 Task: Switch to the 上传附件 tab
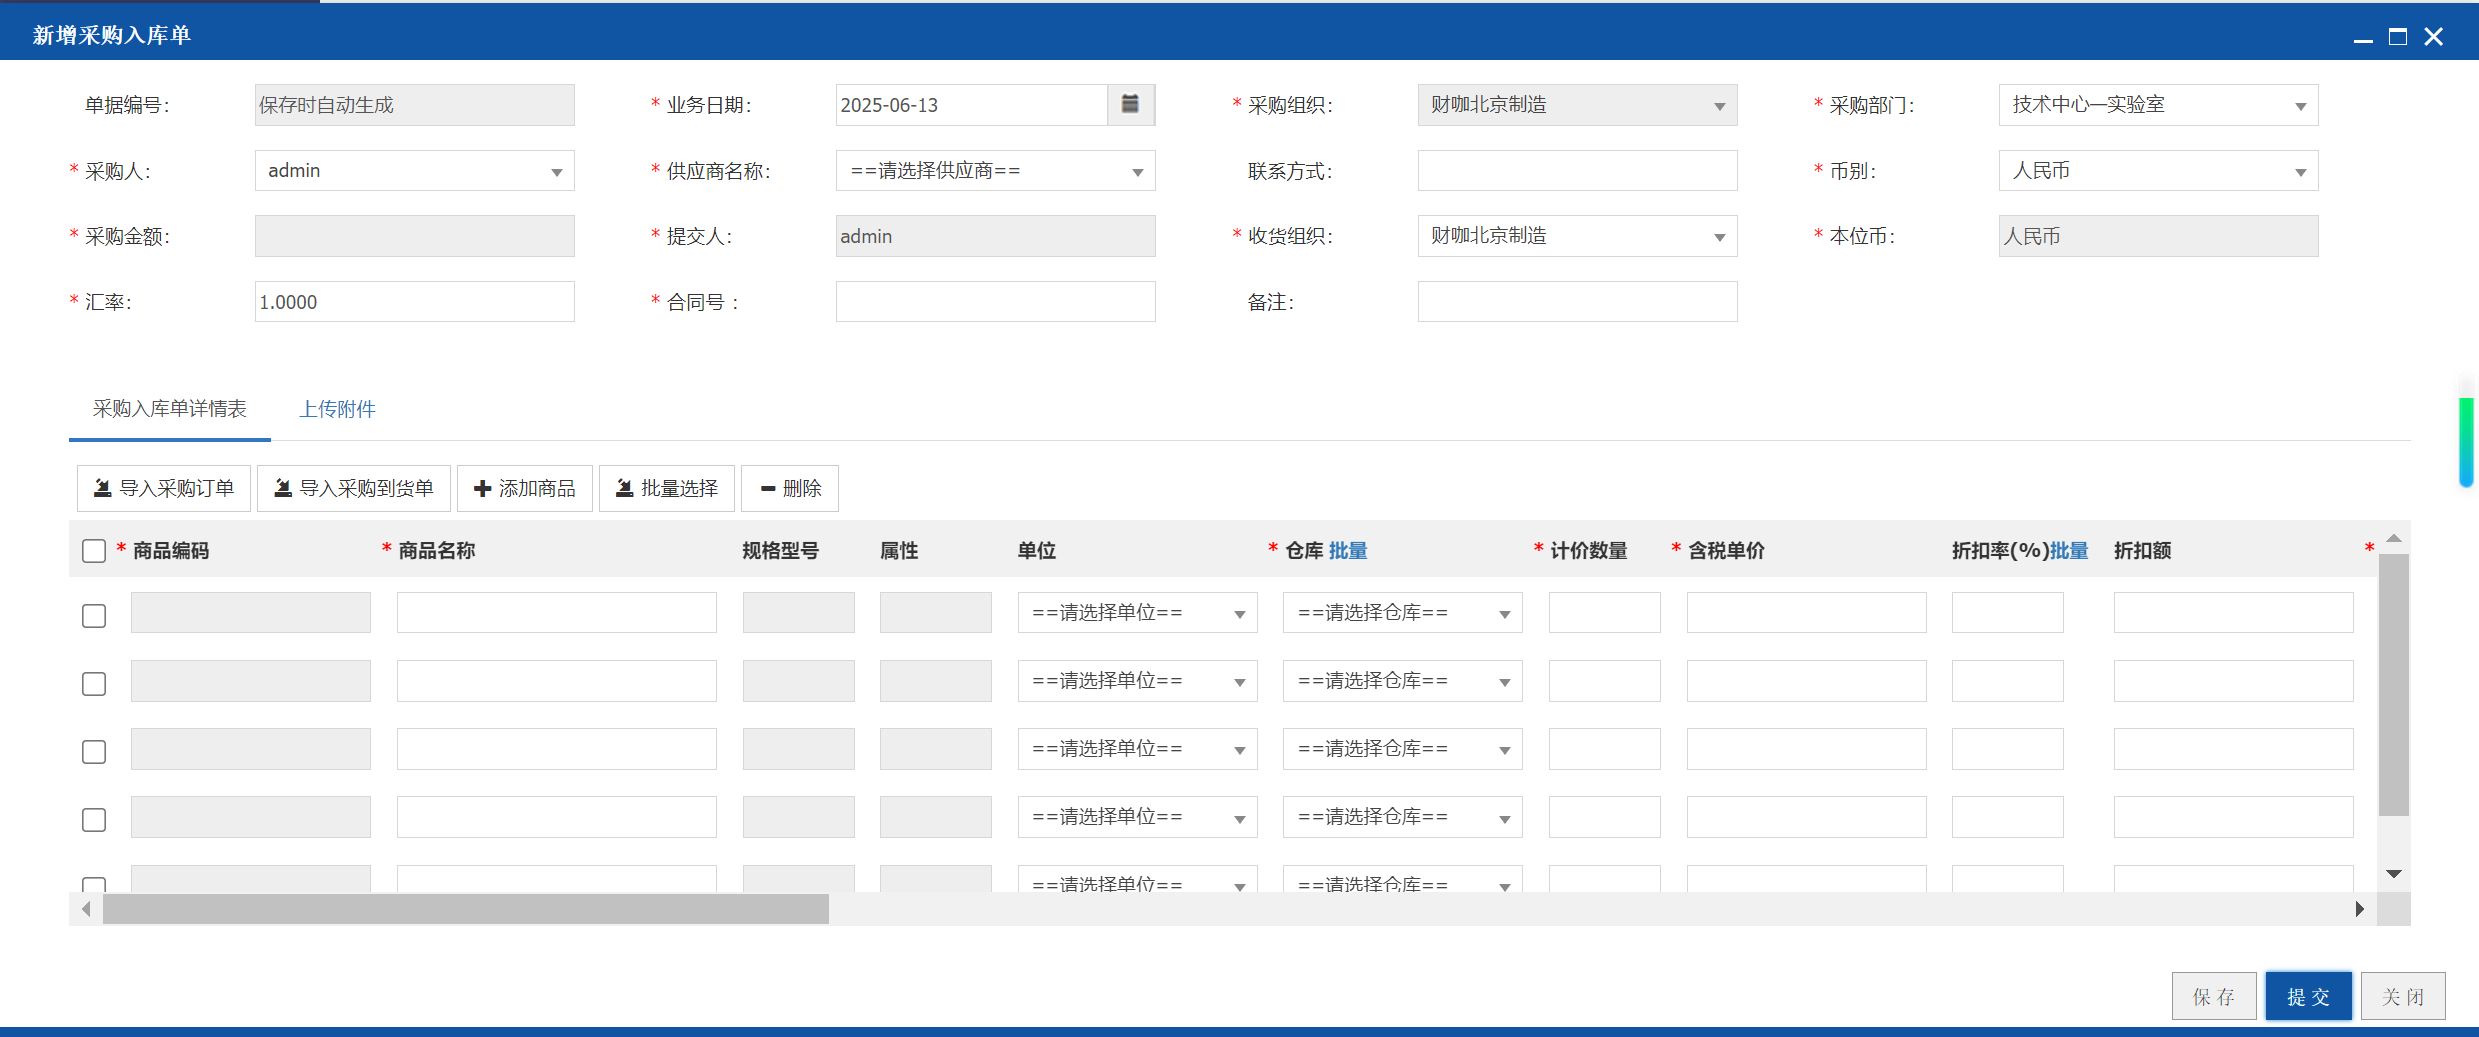338,409
